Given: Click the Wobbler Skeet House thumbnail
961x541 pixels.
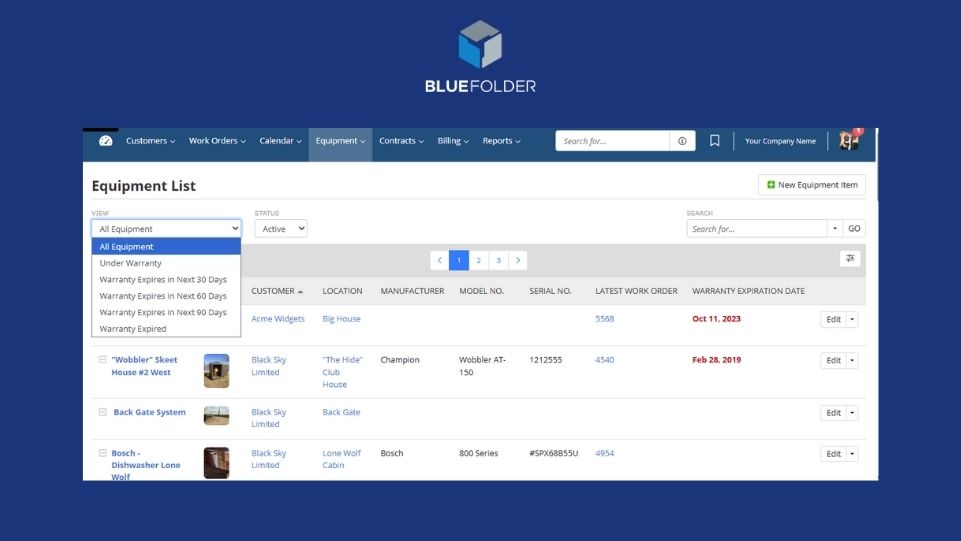Looking at the screenshot, I should (x=216, y=371).
